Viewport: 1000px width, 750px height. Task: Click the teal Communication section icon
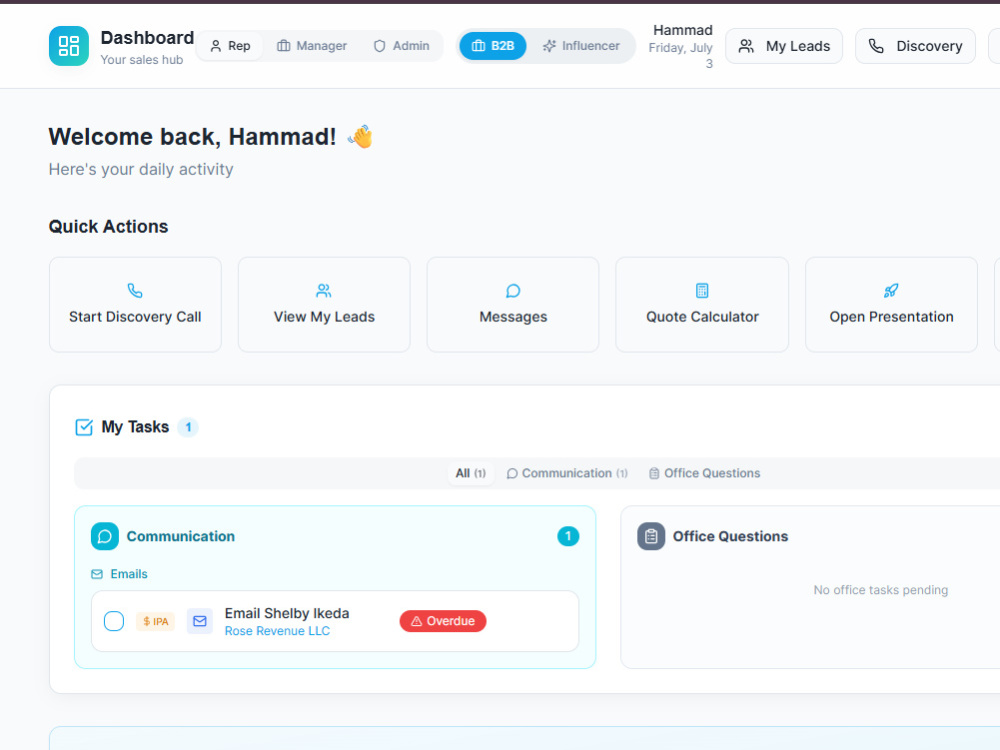coord(105,536)
